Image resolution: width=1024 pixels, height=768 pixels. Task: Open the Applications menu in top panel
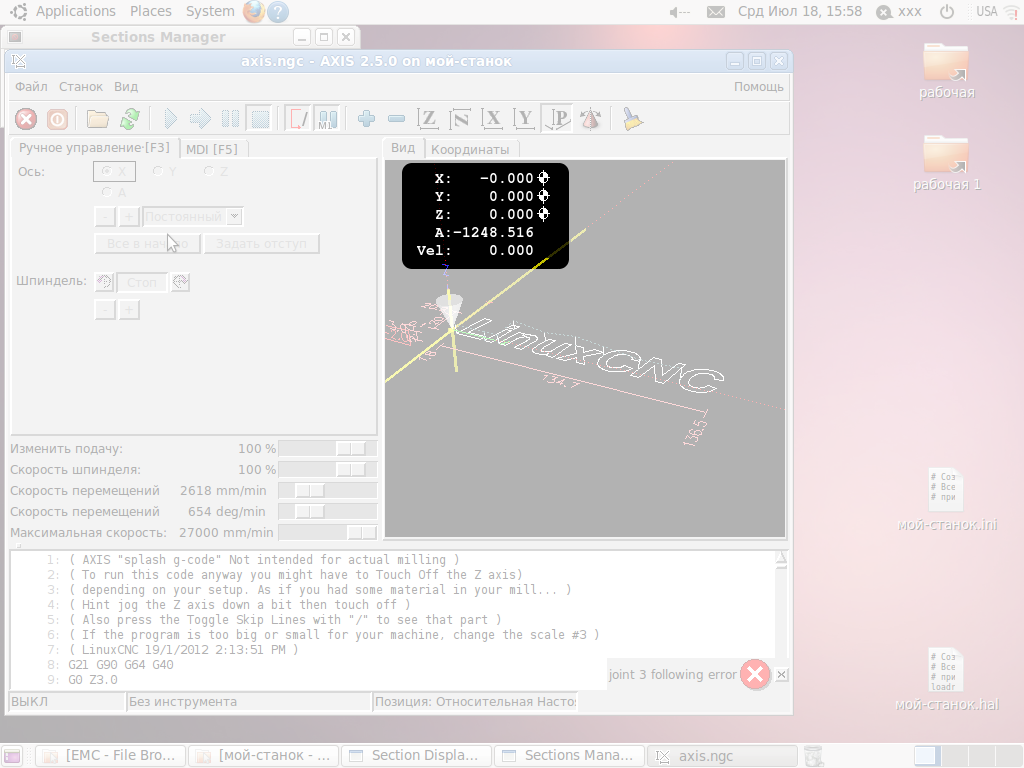(75, 11)
